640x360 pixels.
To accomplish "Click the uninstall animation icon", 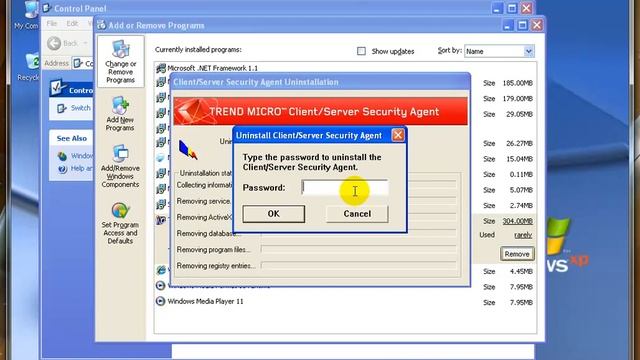I will [x=188, y=150].
